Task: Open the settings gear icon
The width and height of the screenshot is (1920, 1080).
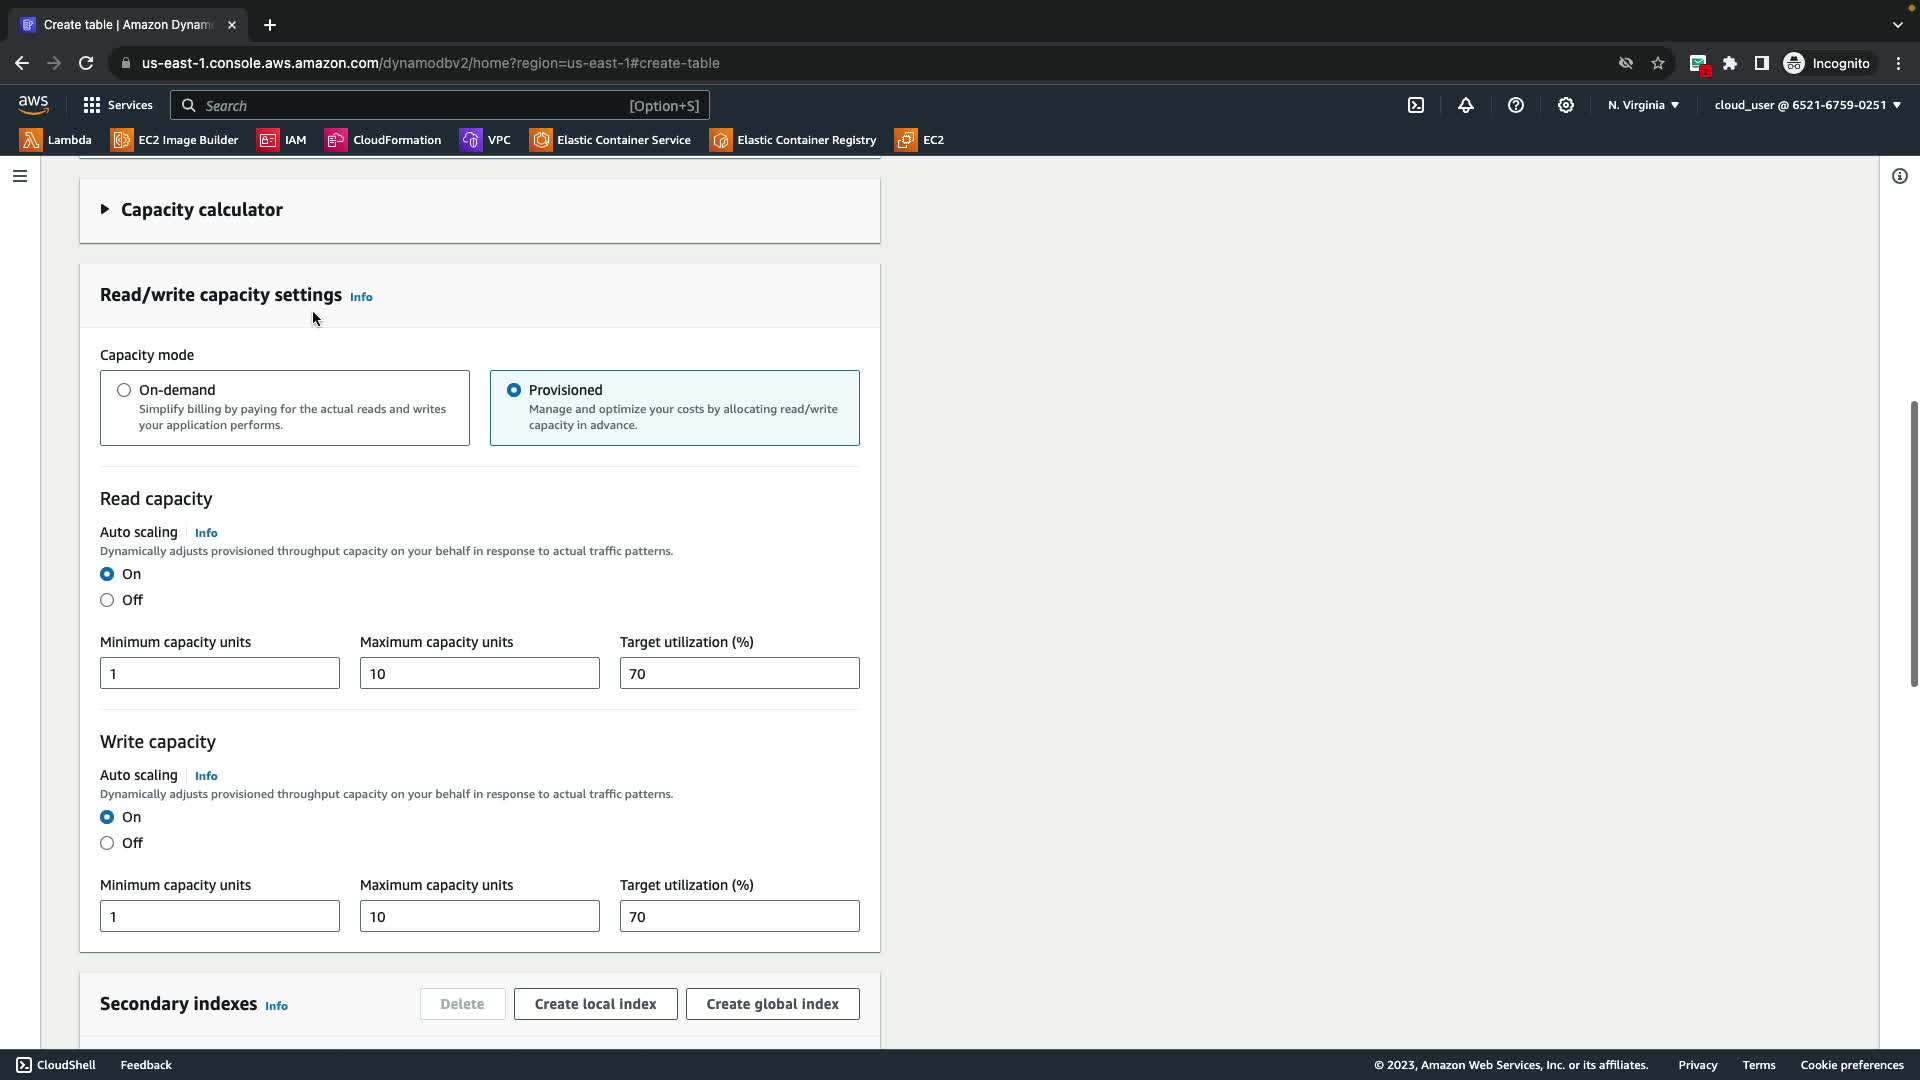Action: 1566,105
